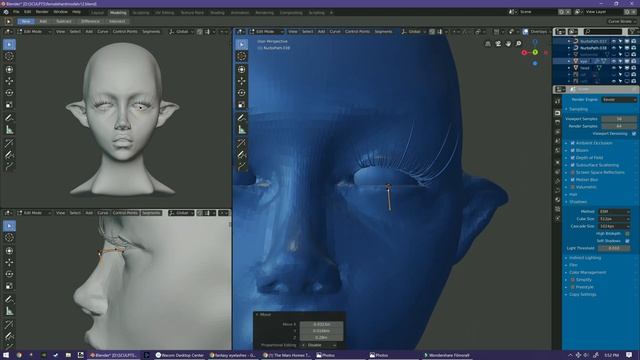Open the File menu
The width and height of the screenshot is (640, 360).
(16, 12)
